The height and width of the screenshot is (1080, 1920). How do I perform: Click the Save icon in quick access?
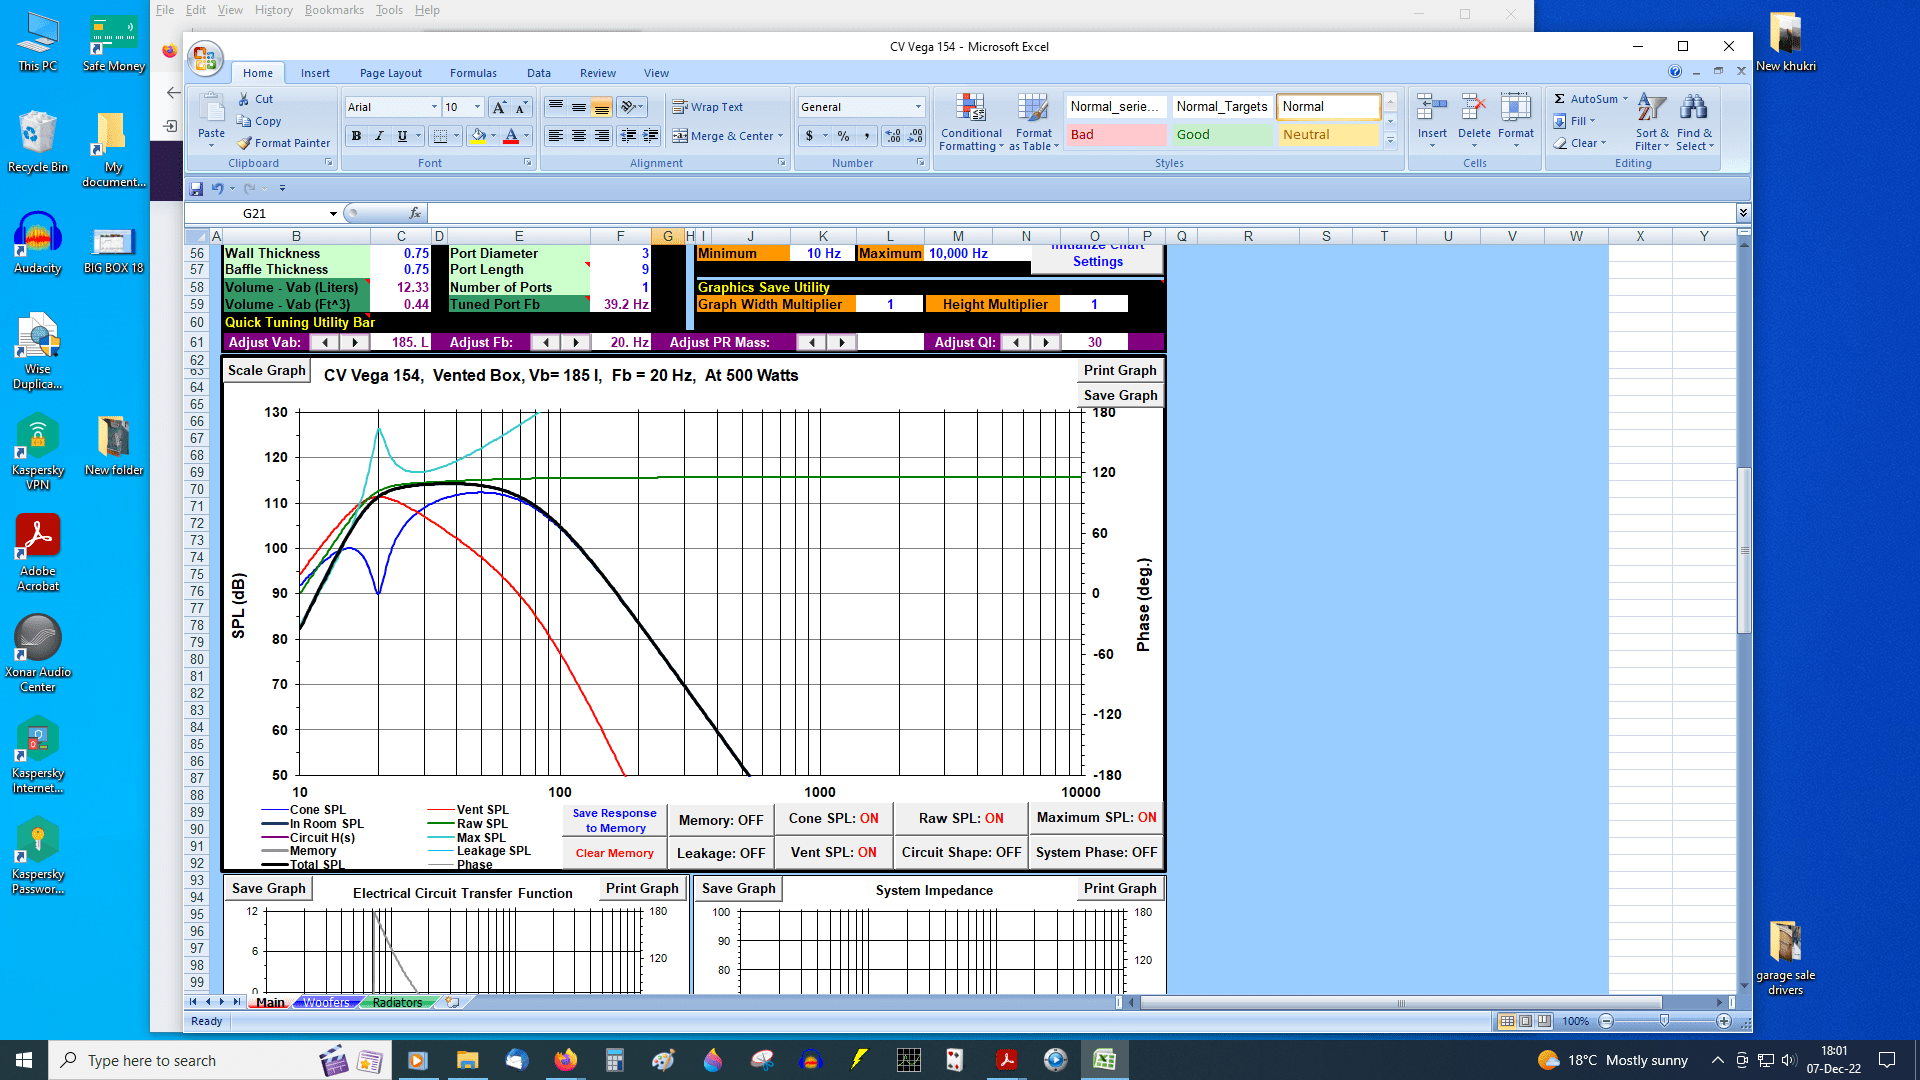pos(196,188)
